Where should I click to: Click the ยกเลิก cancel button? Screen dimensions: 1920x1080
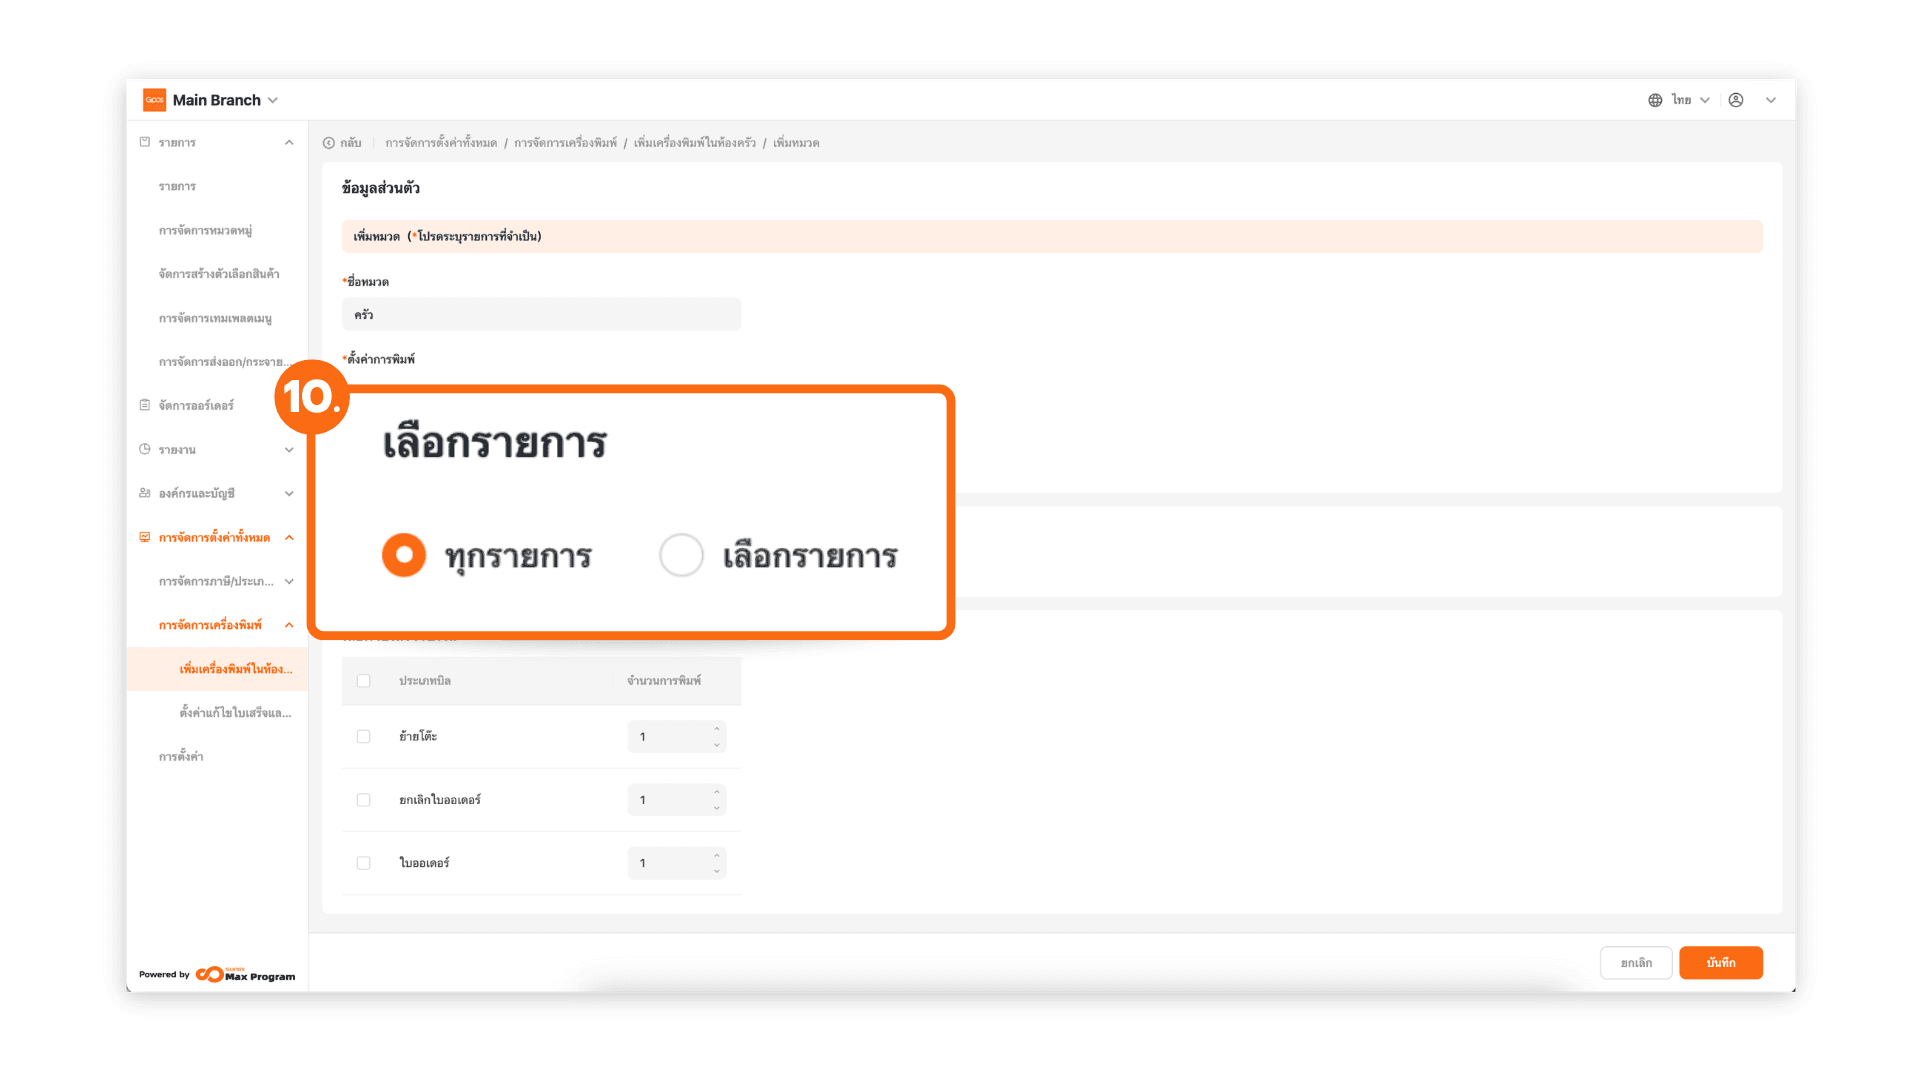tap(1636, 963)
